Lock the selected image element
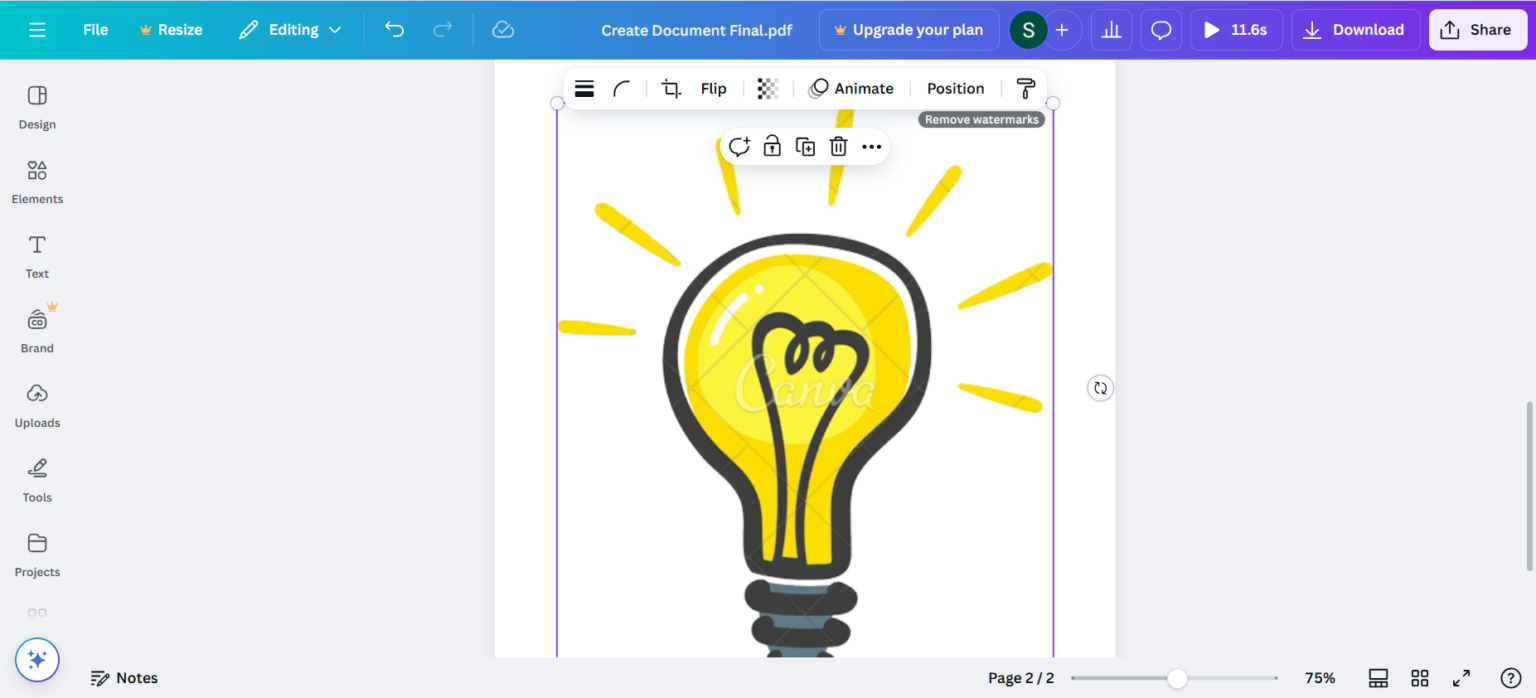 tap(772, 147)
